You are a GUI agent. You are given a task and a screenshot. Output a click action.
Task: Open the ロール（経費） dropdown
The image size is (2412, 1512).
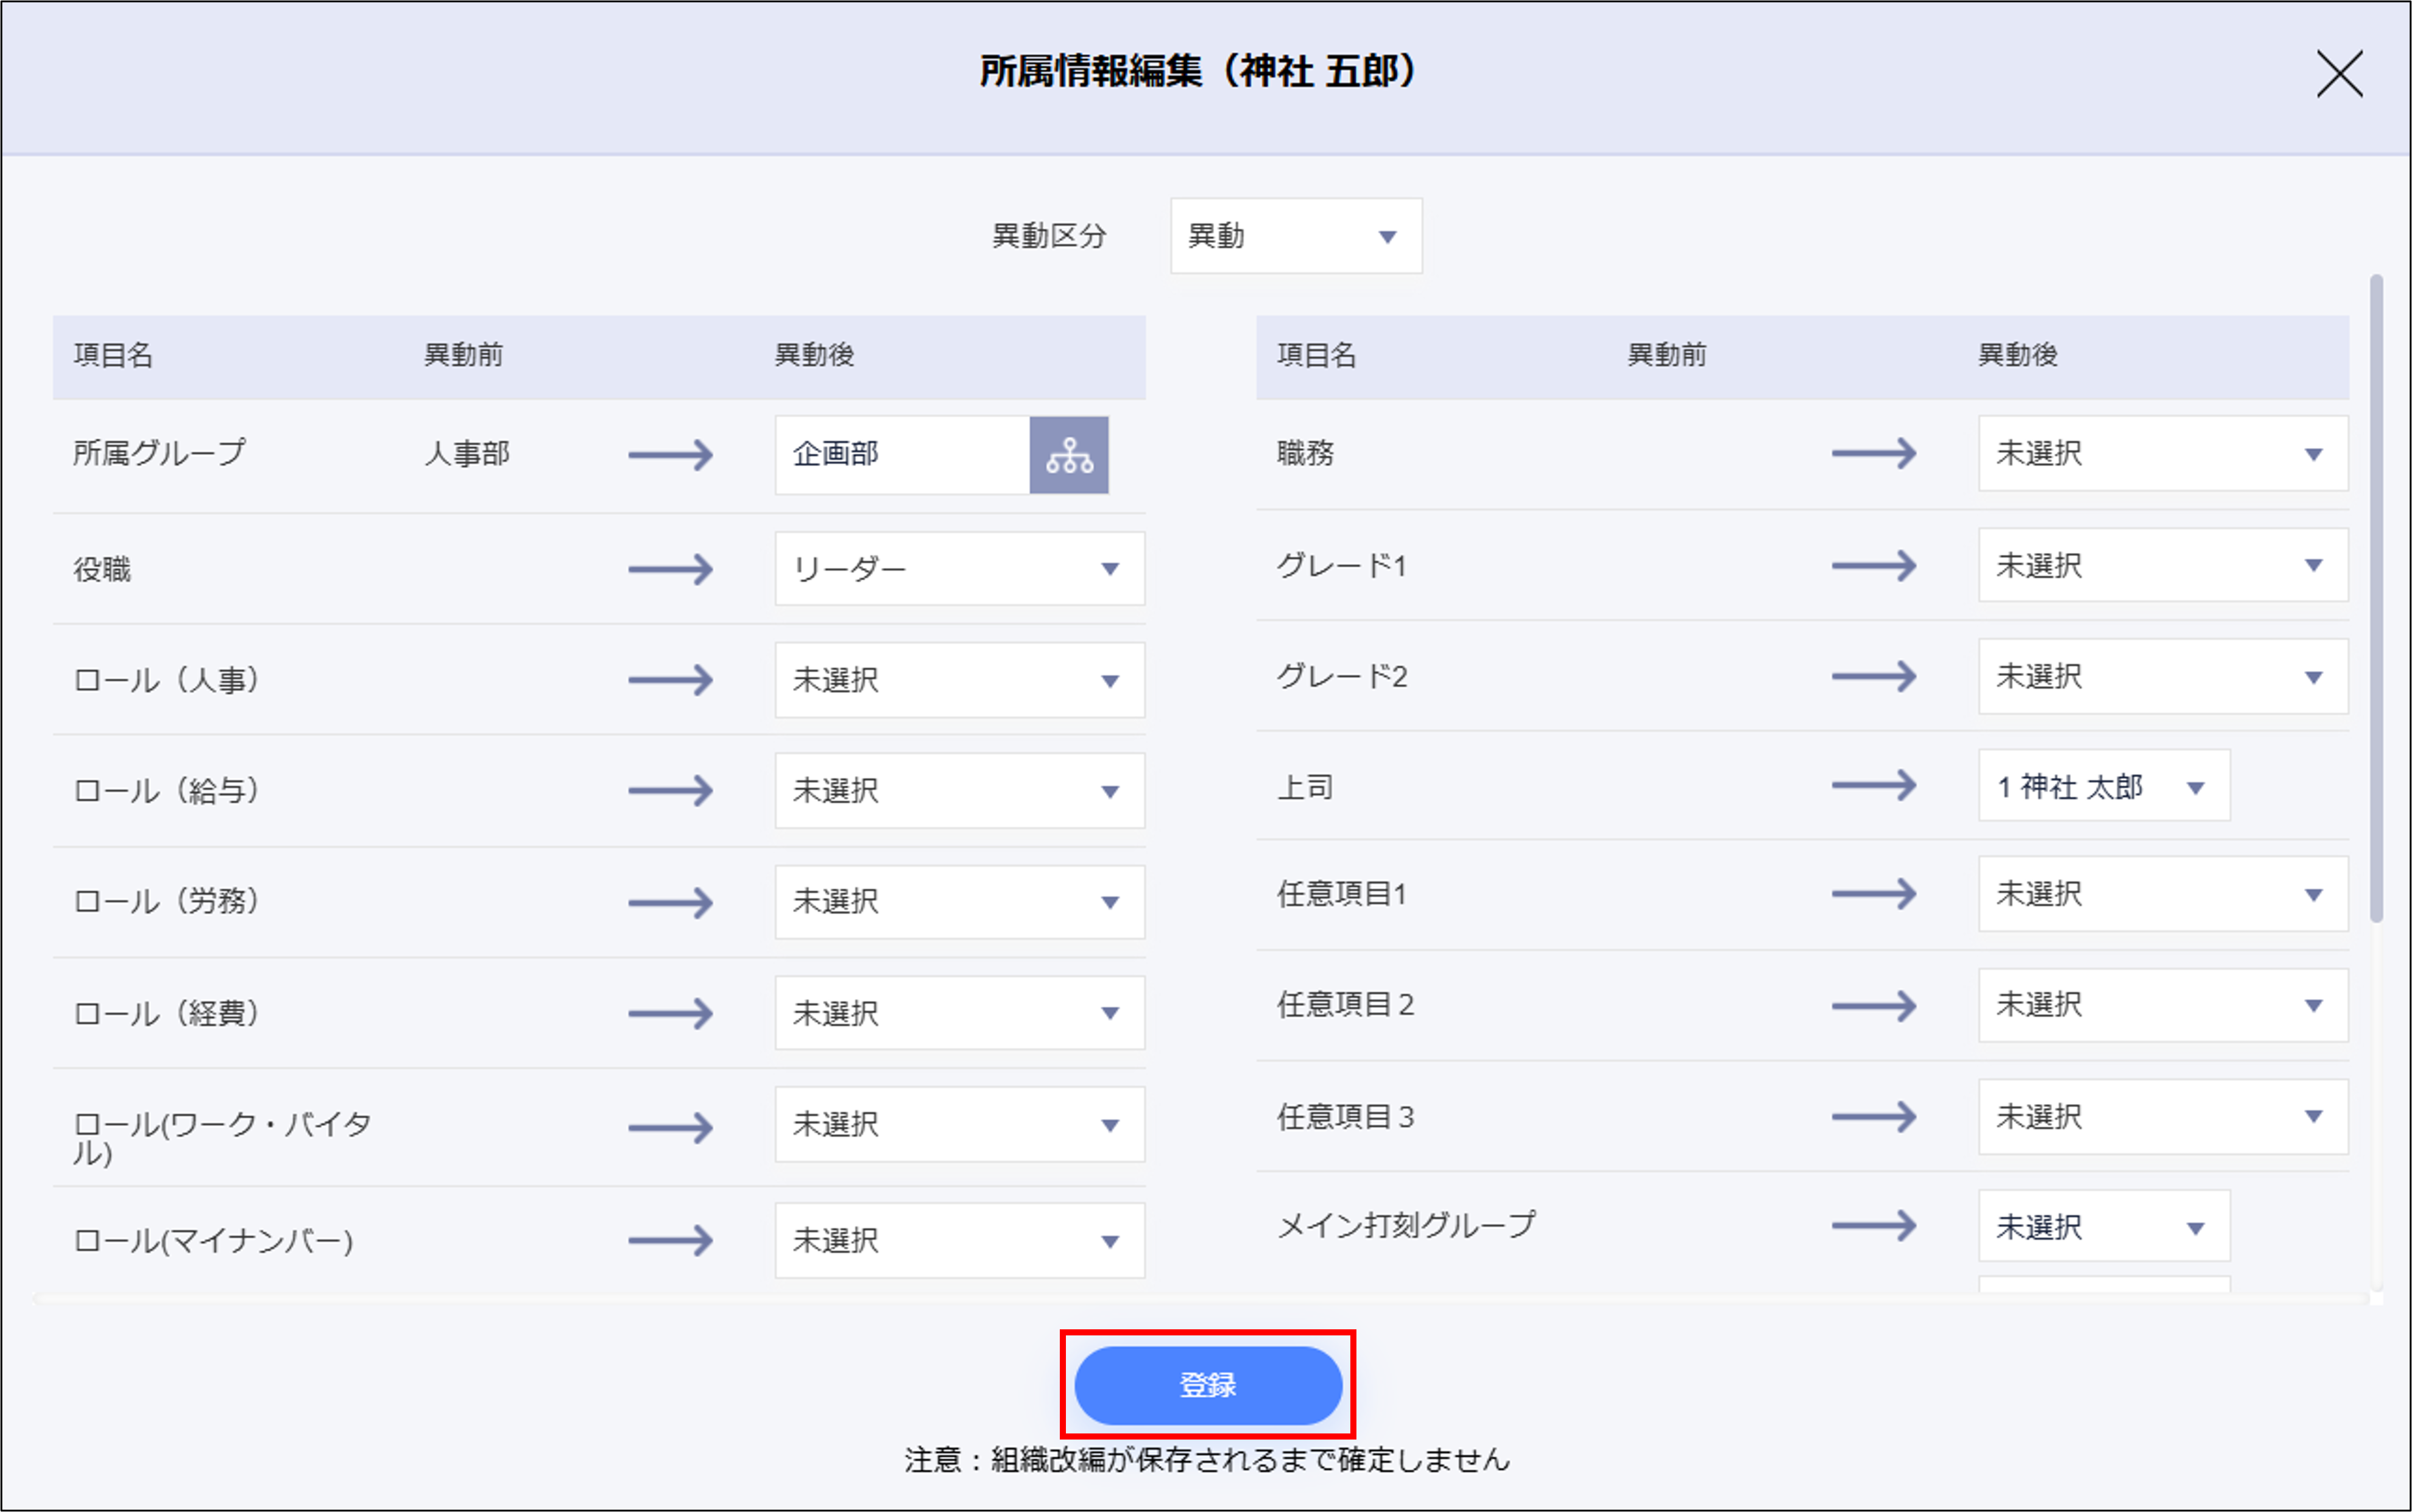pyautogui.click(x=959, y=1013)
